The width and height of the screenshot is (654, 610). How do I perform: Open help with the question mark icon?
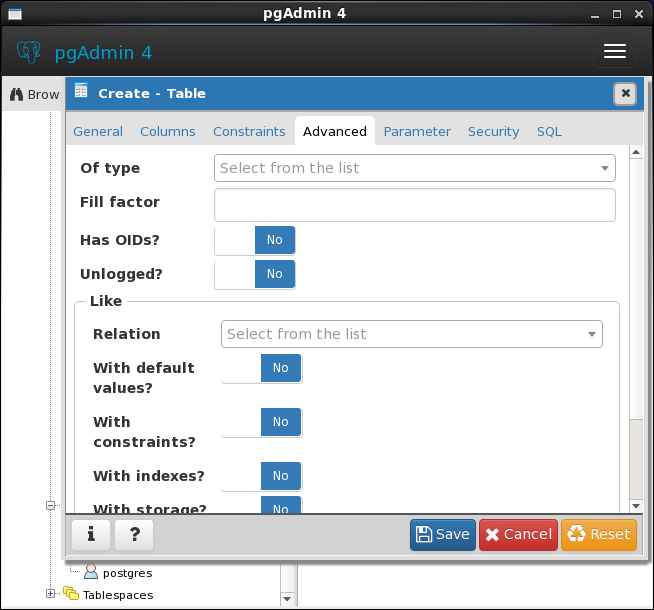click(134, 534)
